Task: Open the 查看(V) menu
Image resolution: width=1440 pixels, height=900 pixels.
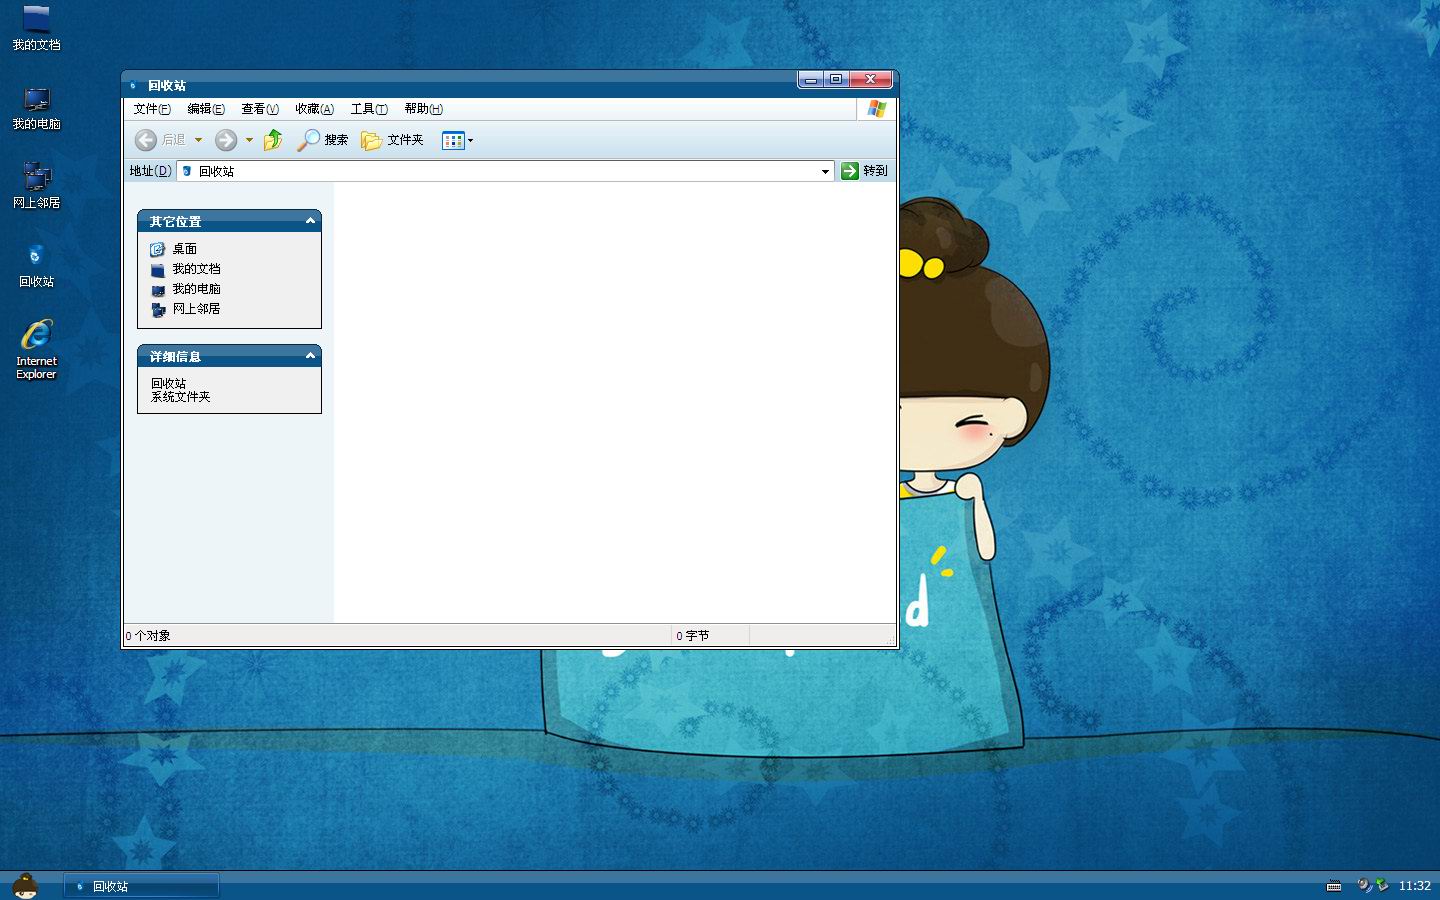Action: click(x=260, y=109)
